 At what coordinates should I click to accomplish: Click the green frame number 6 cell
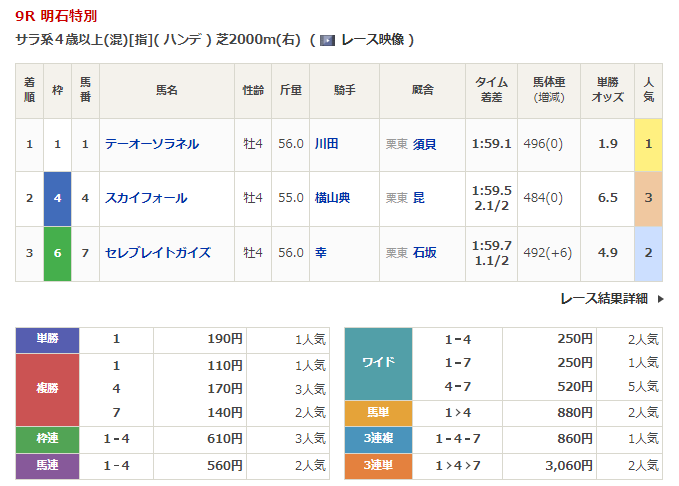pyautogui.click(x=58, y=253)
